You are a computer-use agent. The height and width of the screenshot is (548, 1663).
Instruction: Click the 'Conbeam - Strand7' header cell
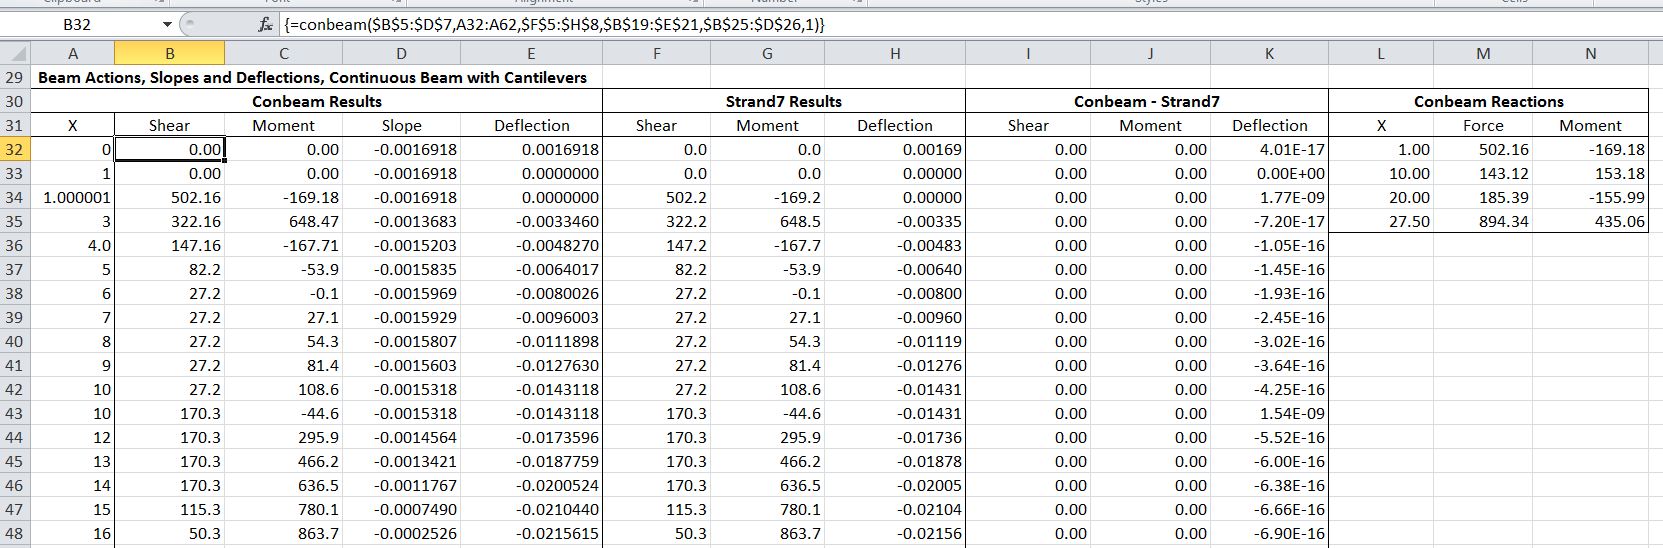1146,101
